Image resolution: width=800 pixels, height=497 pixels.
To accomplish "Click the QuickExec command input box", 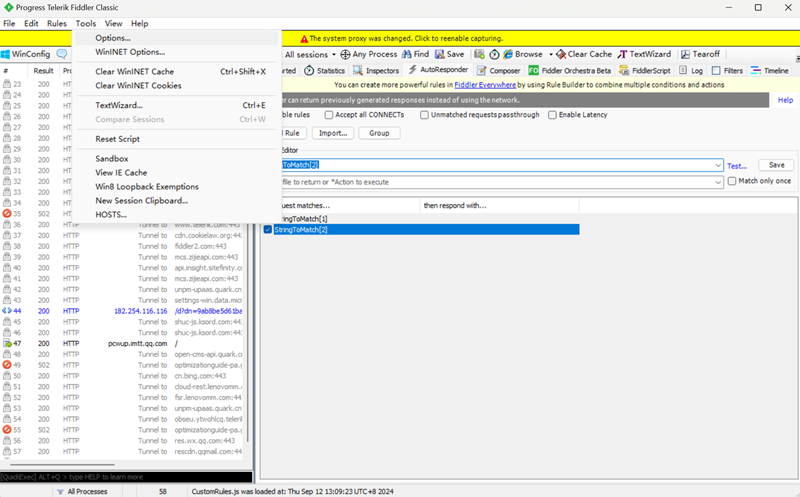I will pyautogui.click(x=126, y=477).
